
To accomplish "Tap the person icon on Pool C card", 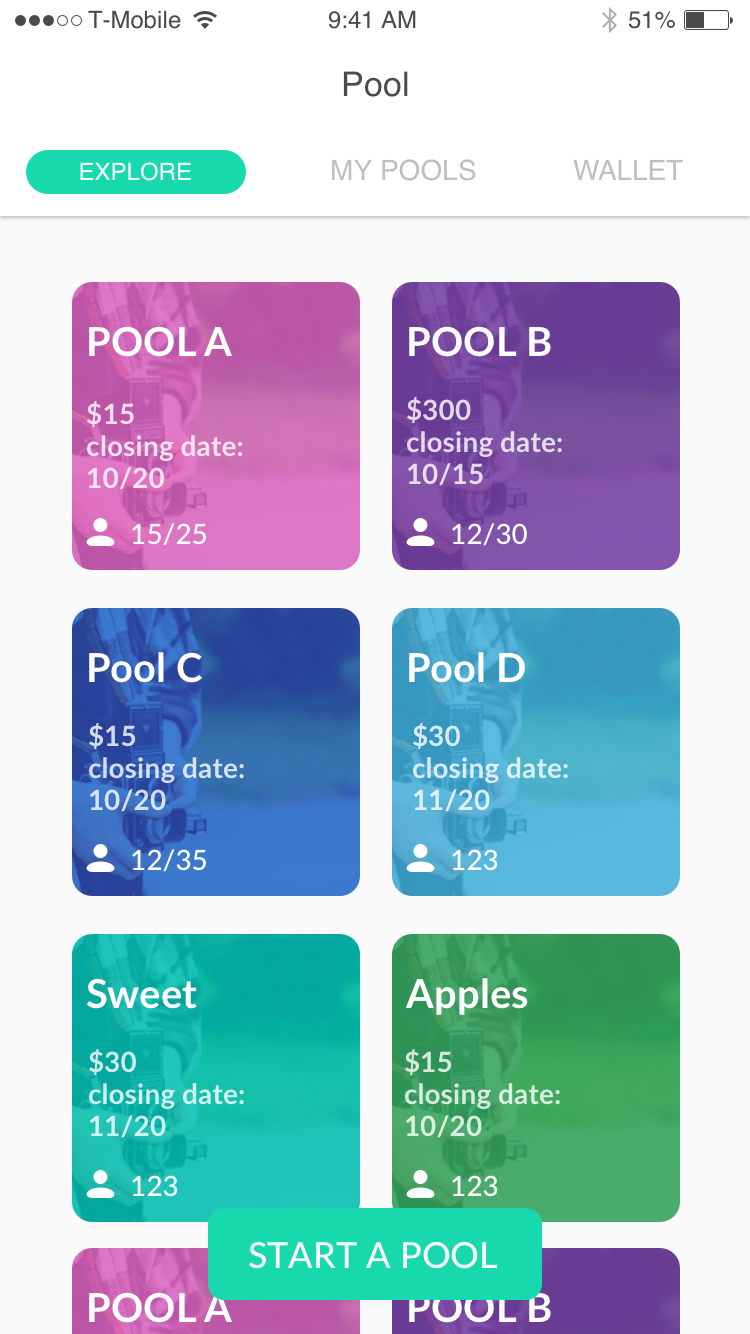I will click(x=101, y=859).
